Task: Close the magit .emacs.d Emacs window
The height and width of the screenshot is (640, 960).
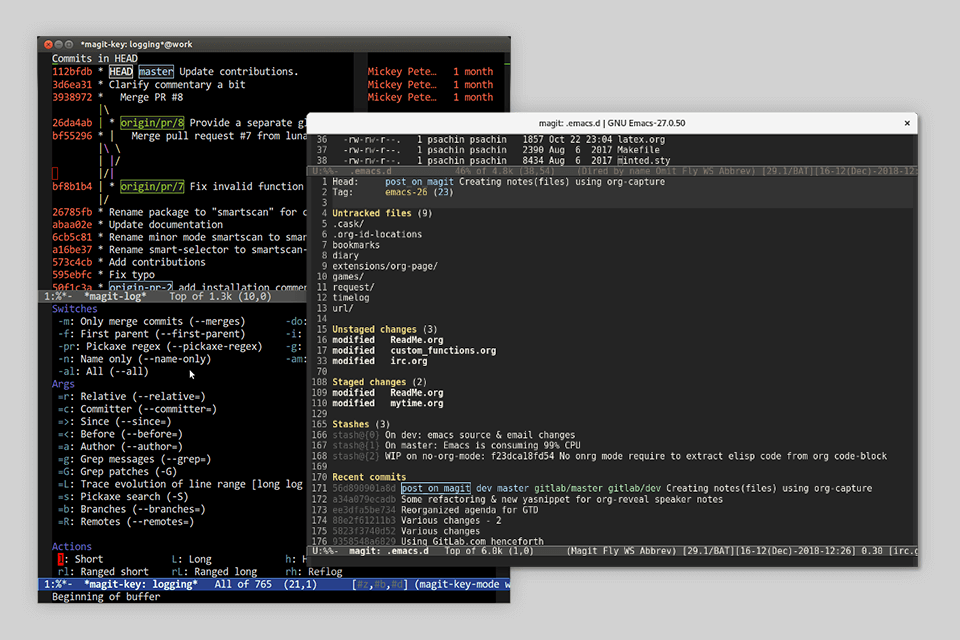Action: (x=907, y=123)
